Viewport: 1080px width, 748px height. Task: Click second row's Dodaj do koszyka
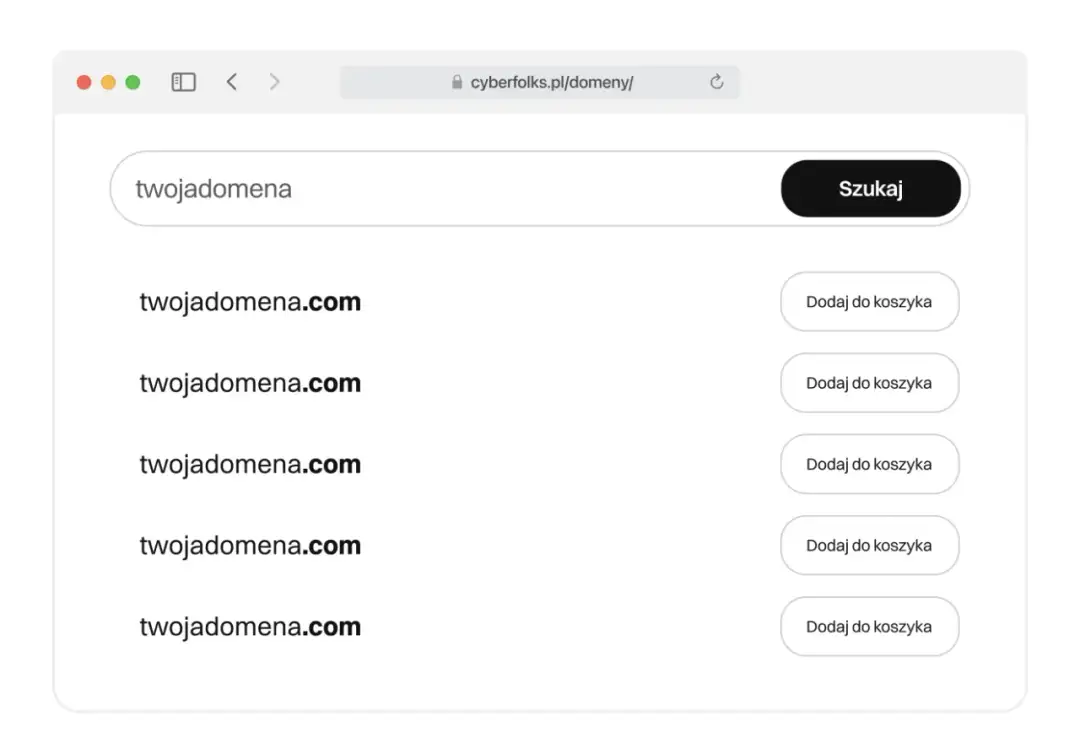[869, 383]
